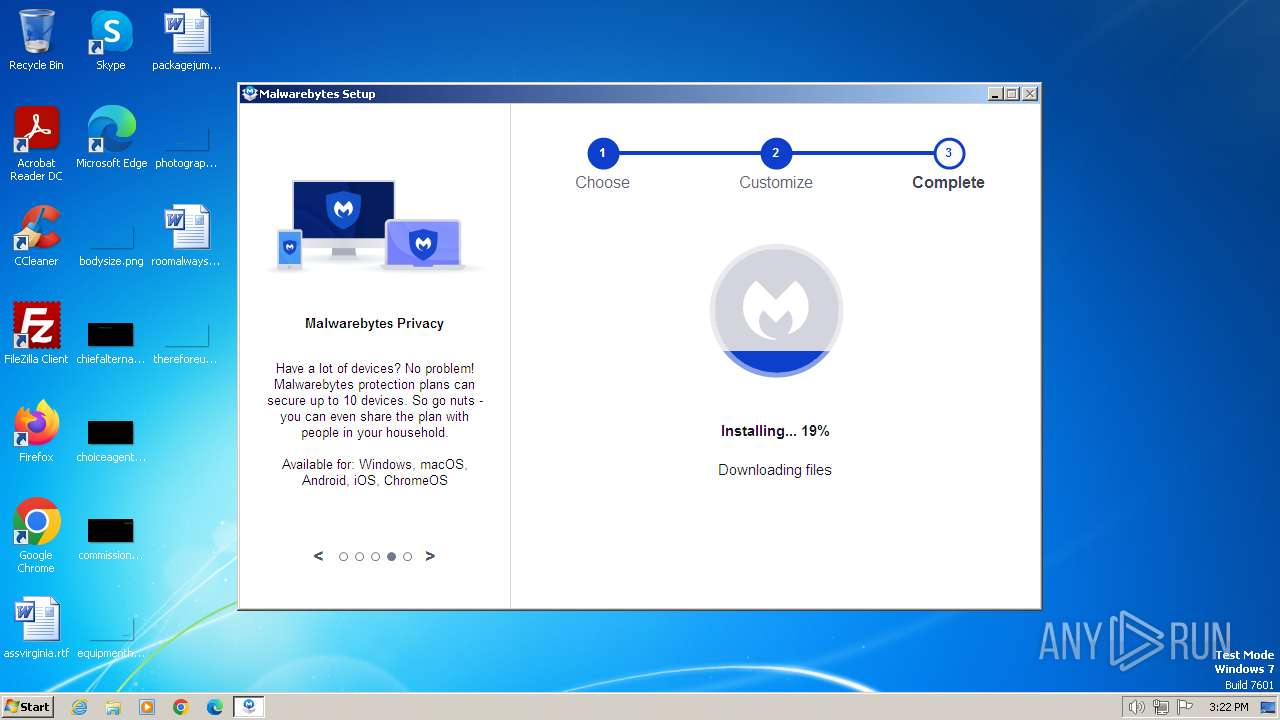
Task: Click the Malwarebytes Privacy heading
Action: [x=374, y=323]
